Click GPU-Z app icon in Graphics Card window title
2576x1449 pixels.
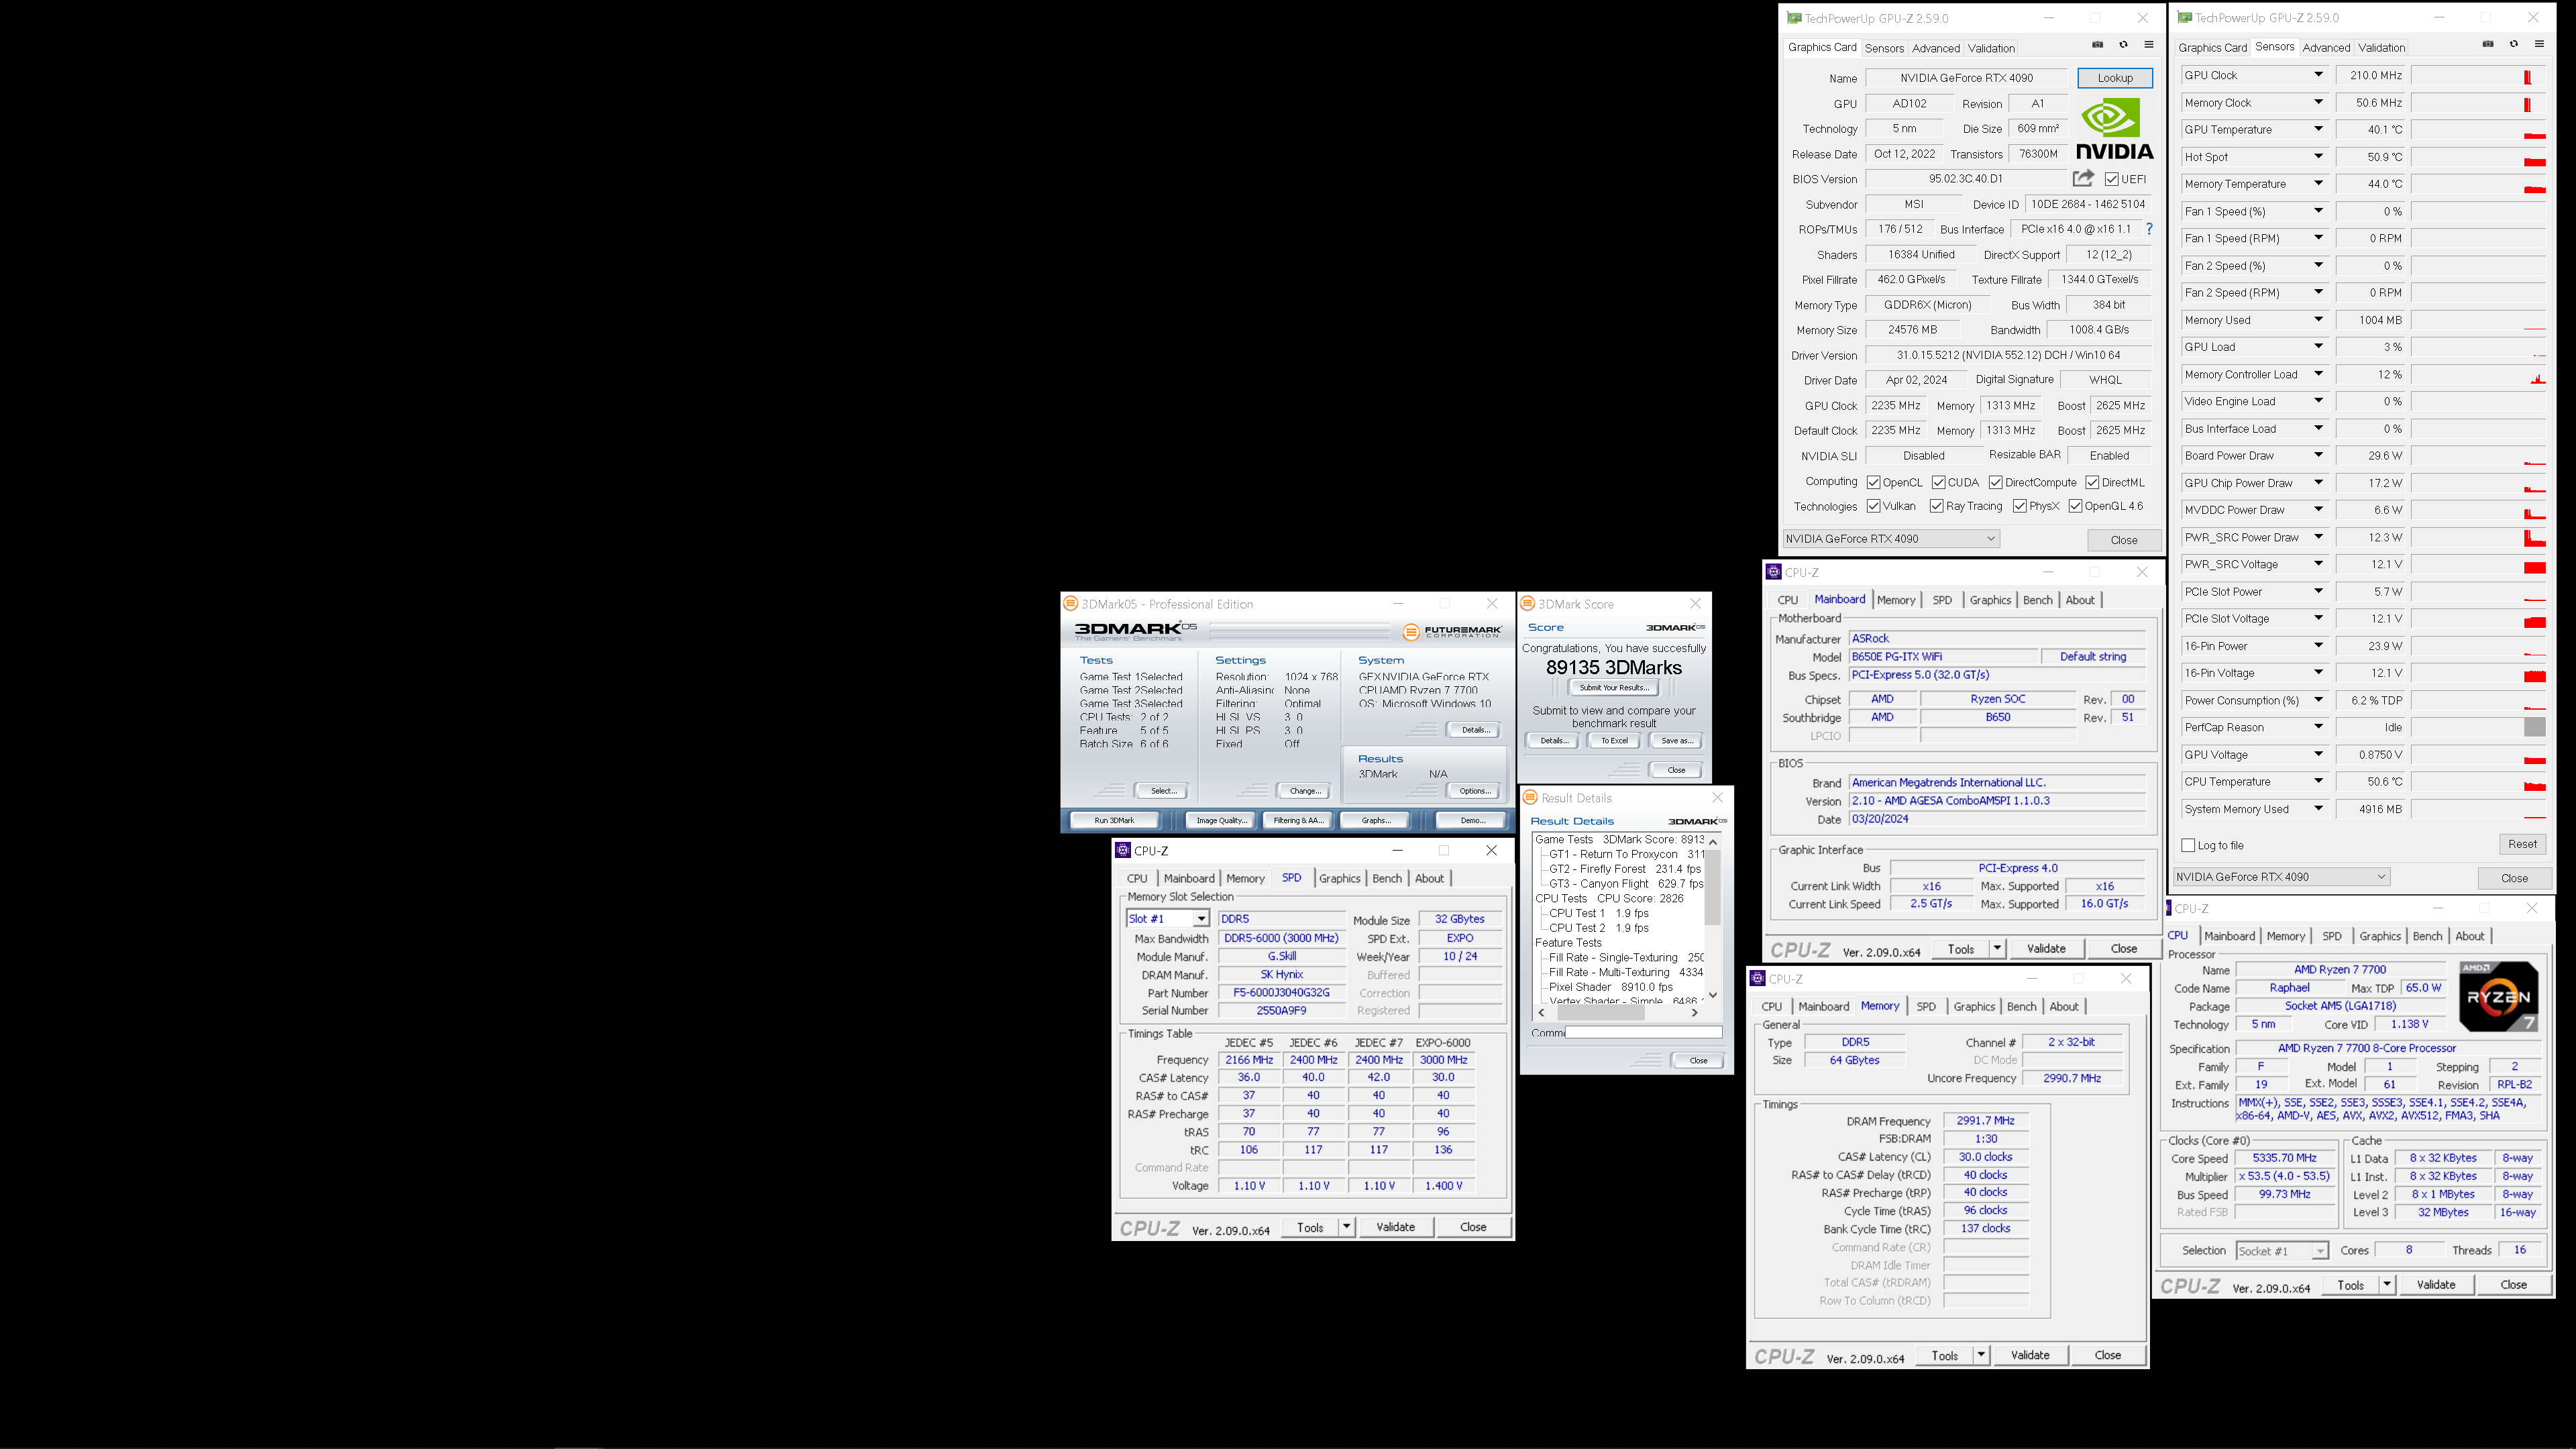pos(1794,18)
